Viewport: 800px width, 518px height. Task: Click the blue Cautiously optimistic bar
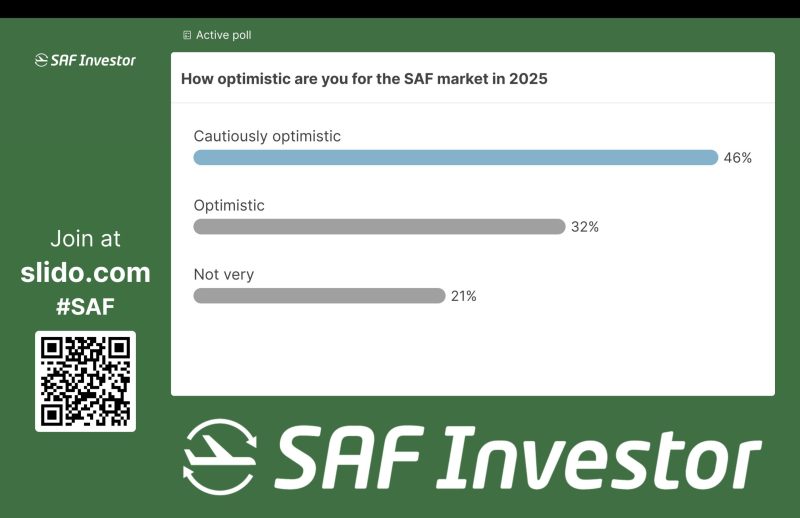click(455, 157)
